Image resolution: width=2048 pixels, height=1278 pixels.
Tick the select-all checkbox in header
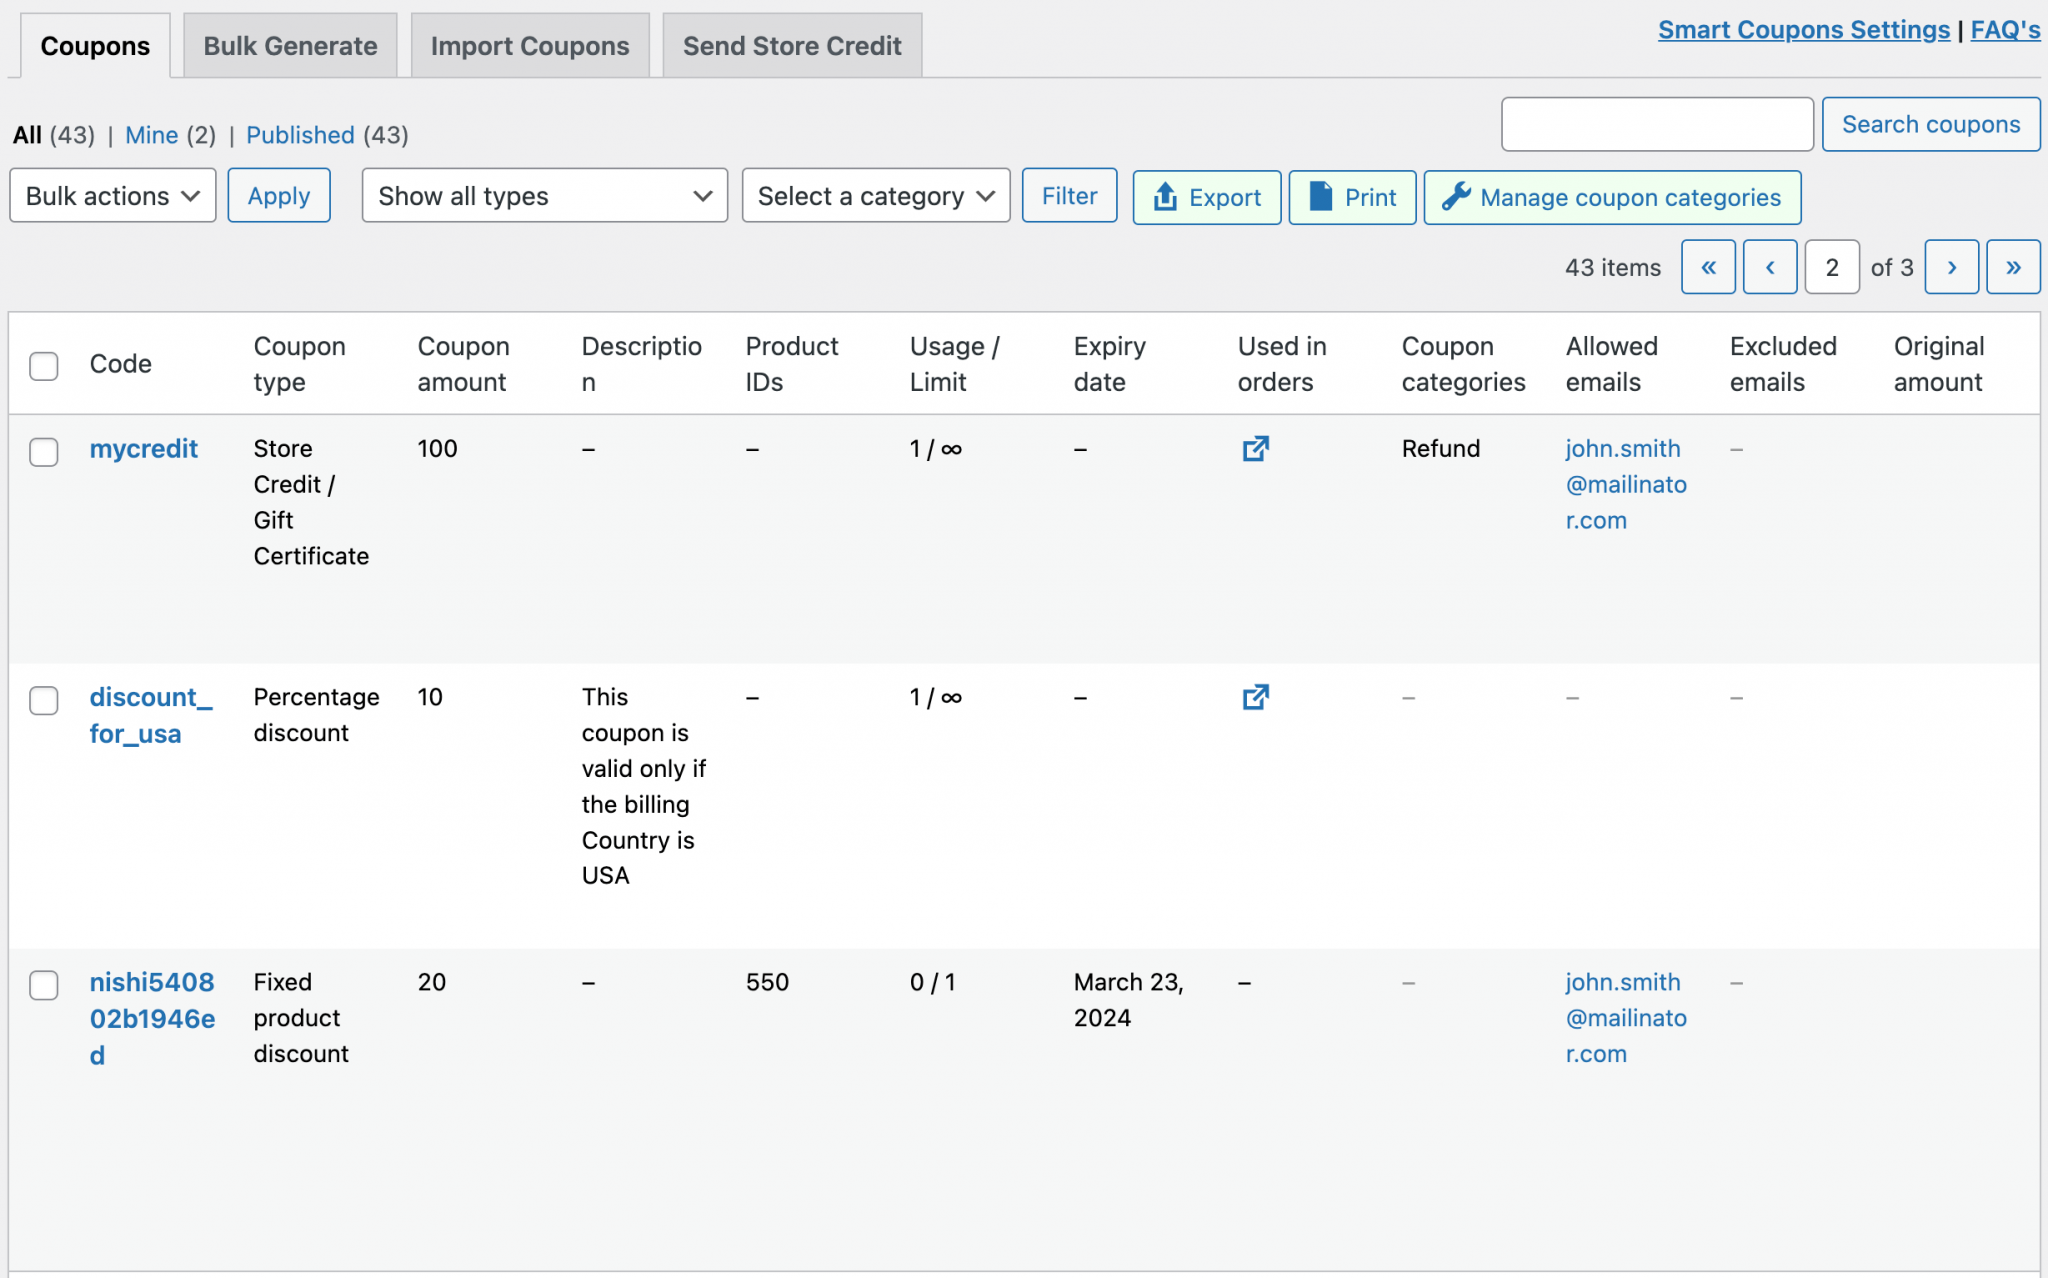click(x=44, y=366)
